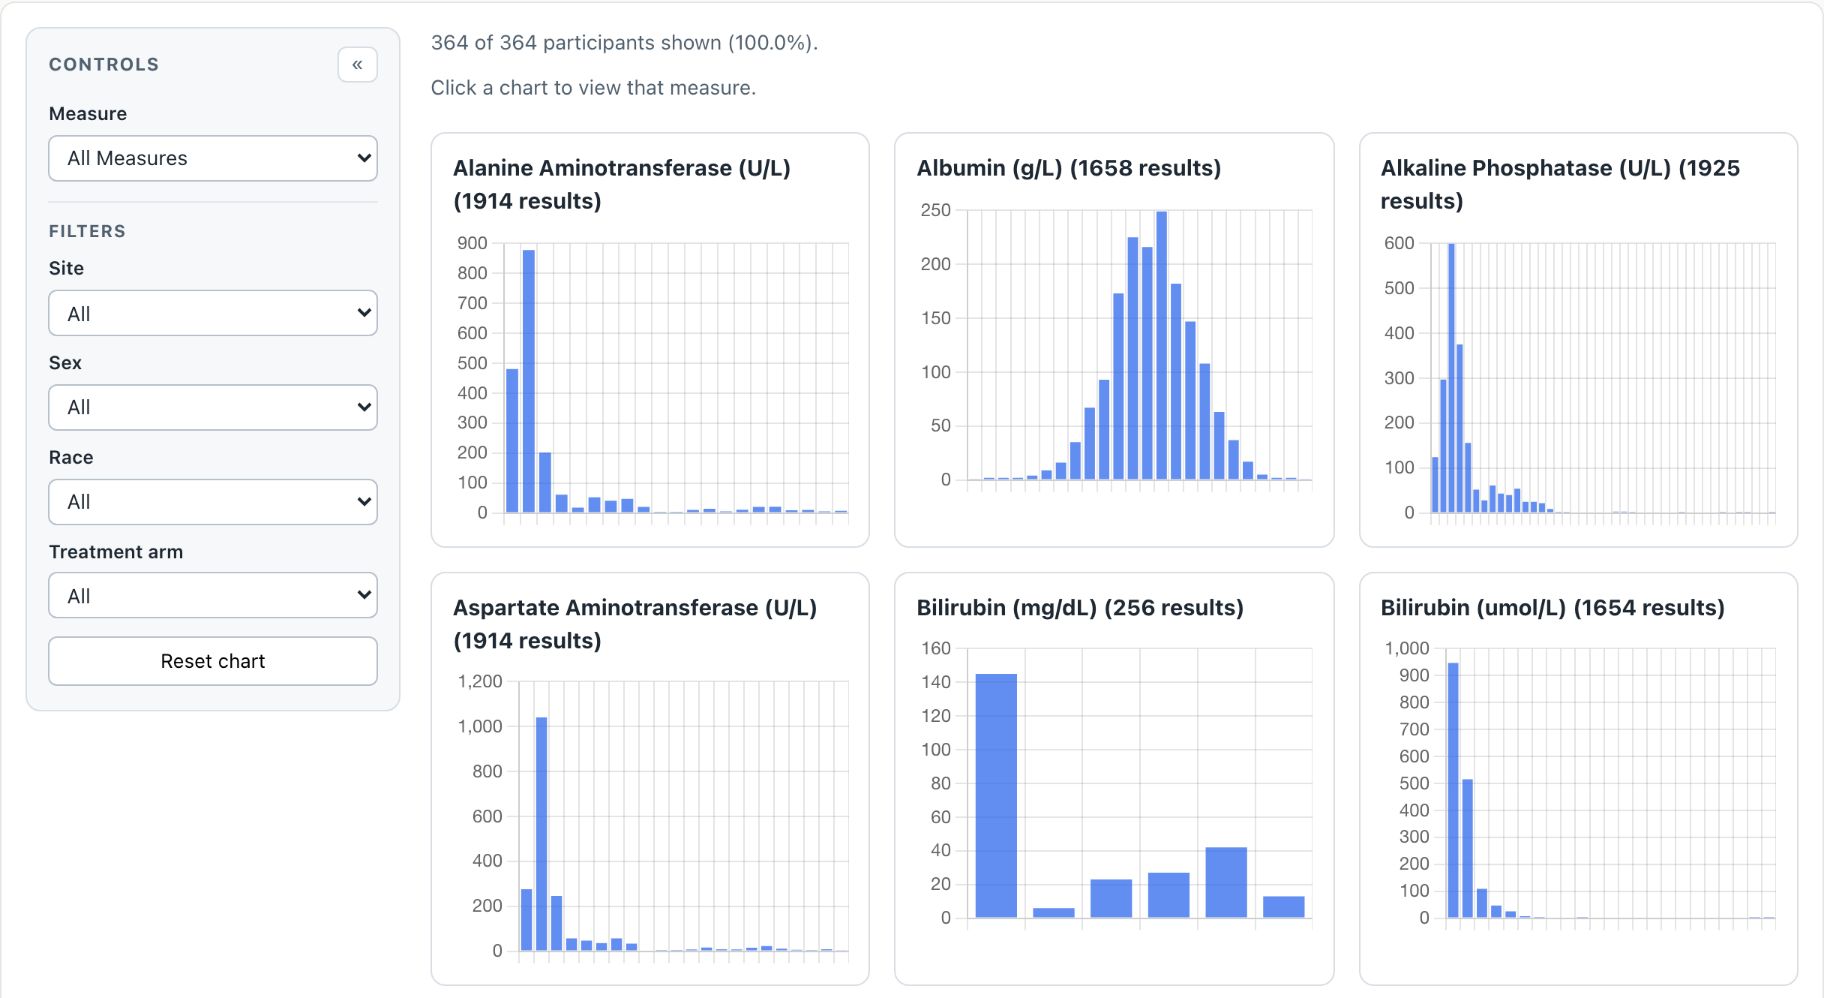The image size is (1824, 998).
Task: Open the Sex filter dropdown
Action: tap(213, 407)
